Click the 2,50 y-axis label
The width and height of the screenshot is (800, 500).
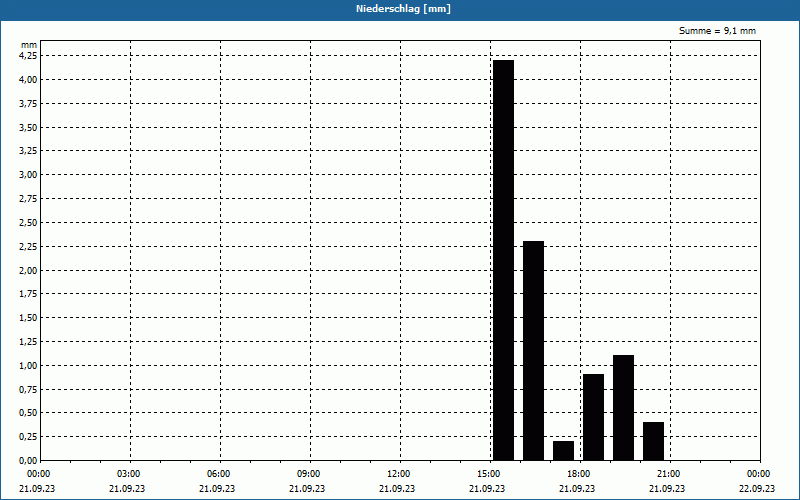pyautogui.click(x=28, y=222)
